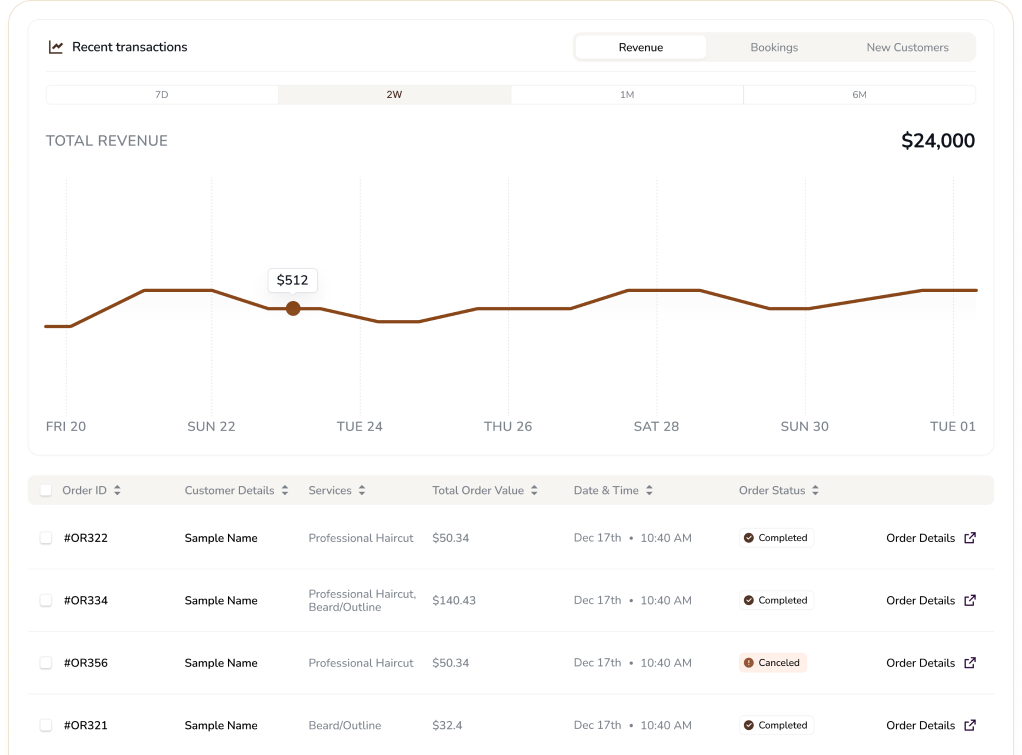1022x755 pixels.
Task: Select the checkbox for order #OR322
Action: tap(46, 538)
